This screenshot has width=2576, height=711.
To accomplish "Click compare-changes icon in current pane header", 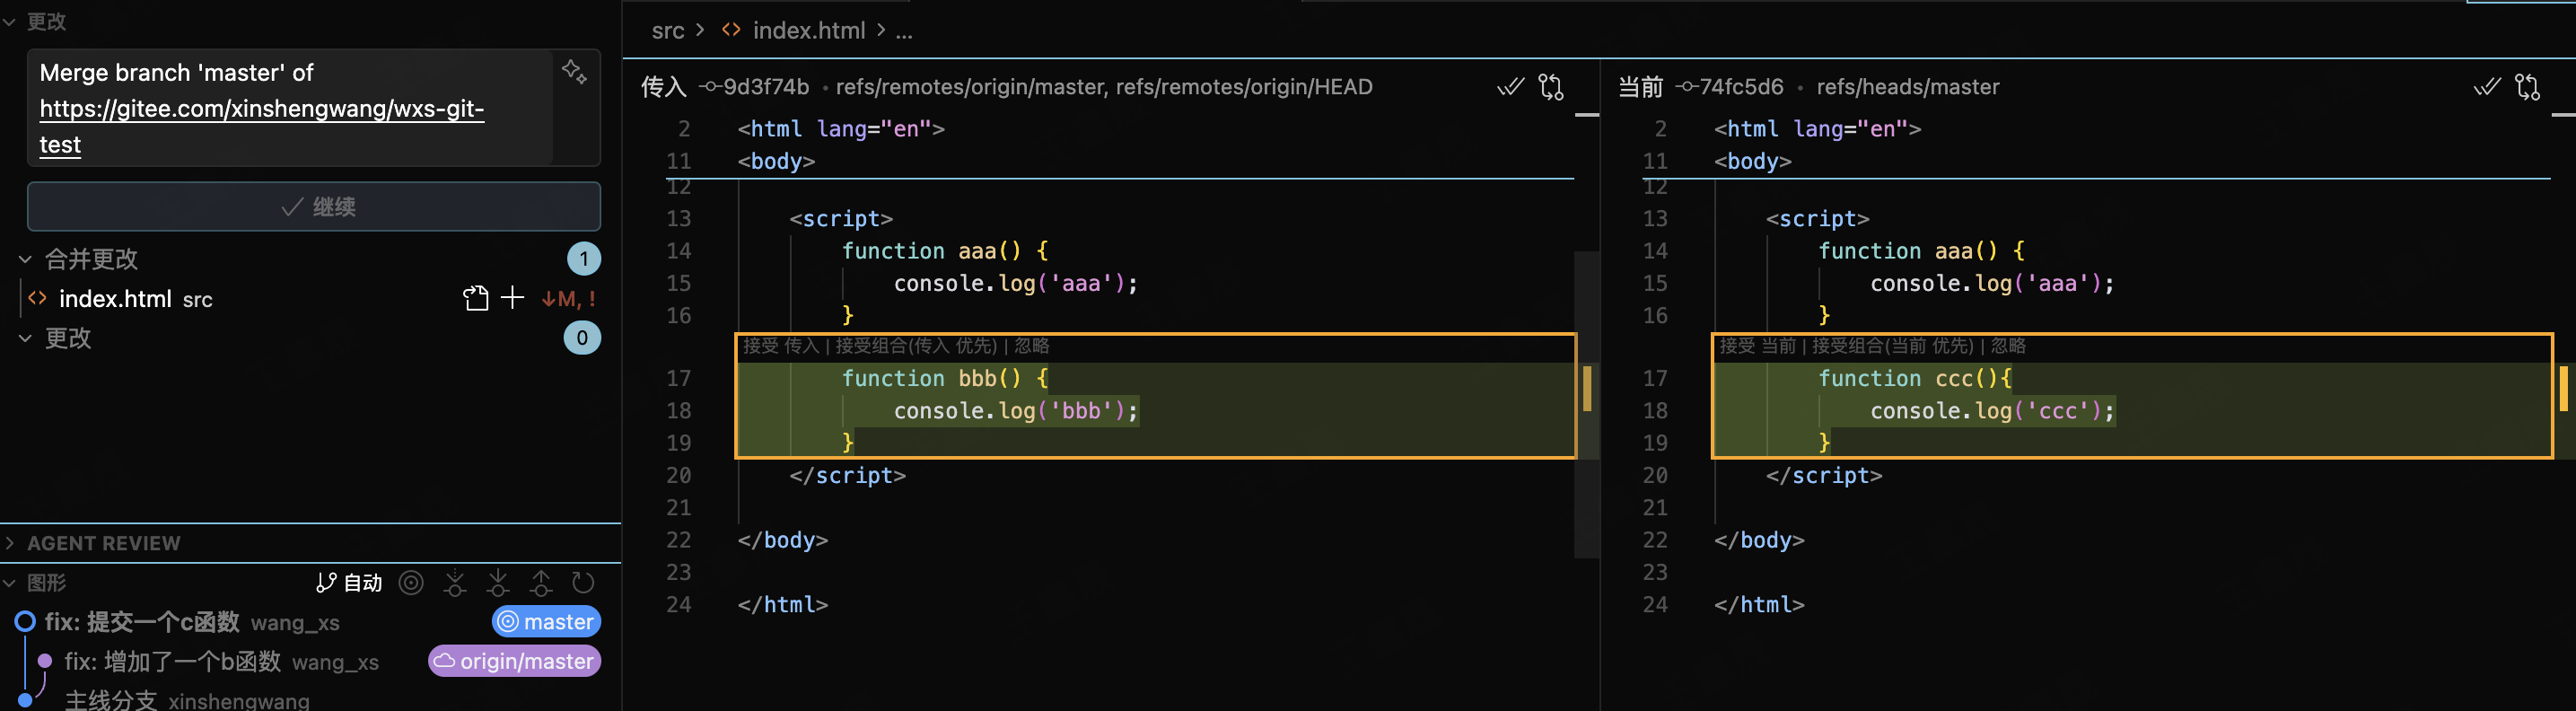I will [x=2528, y=87].
